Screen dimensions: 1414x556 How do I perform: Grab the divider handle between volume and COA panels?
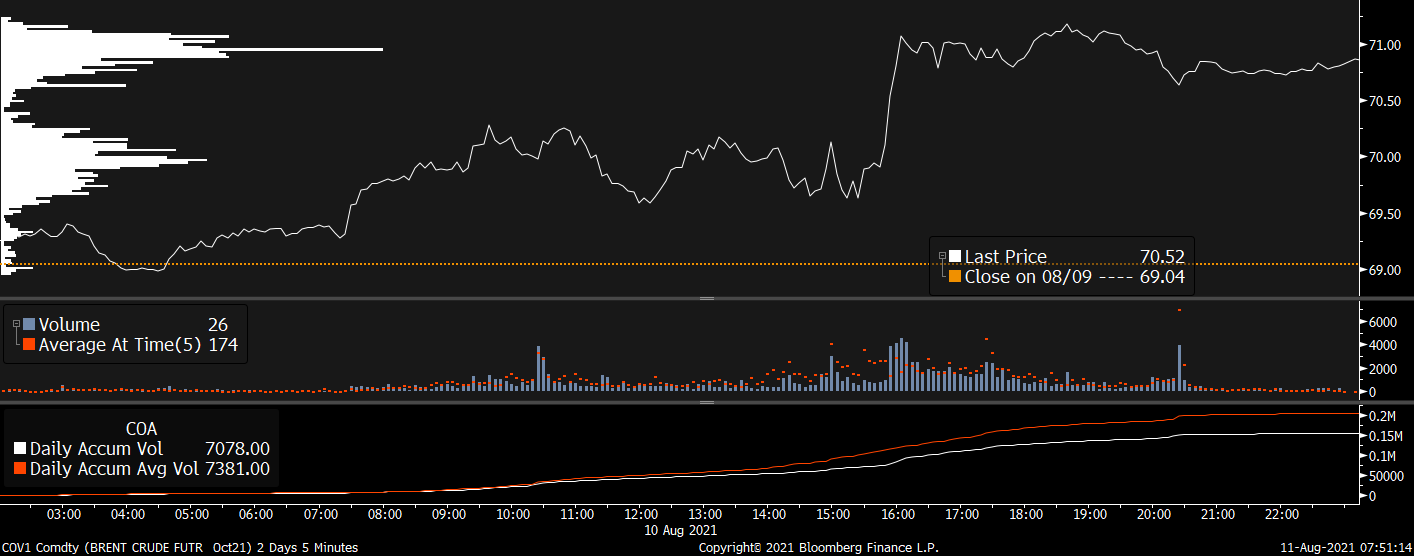pos(707,402)
